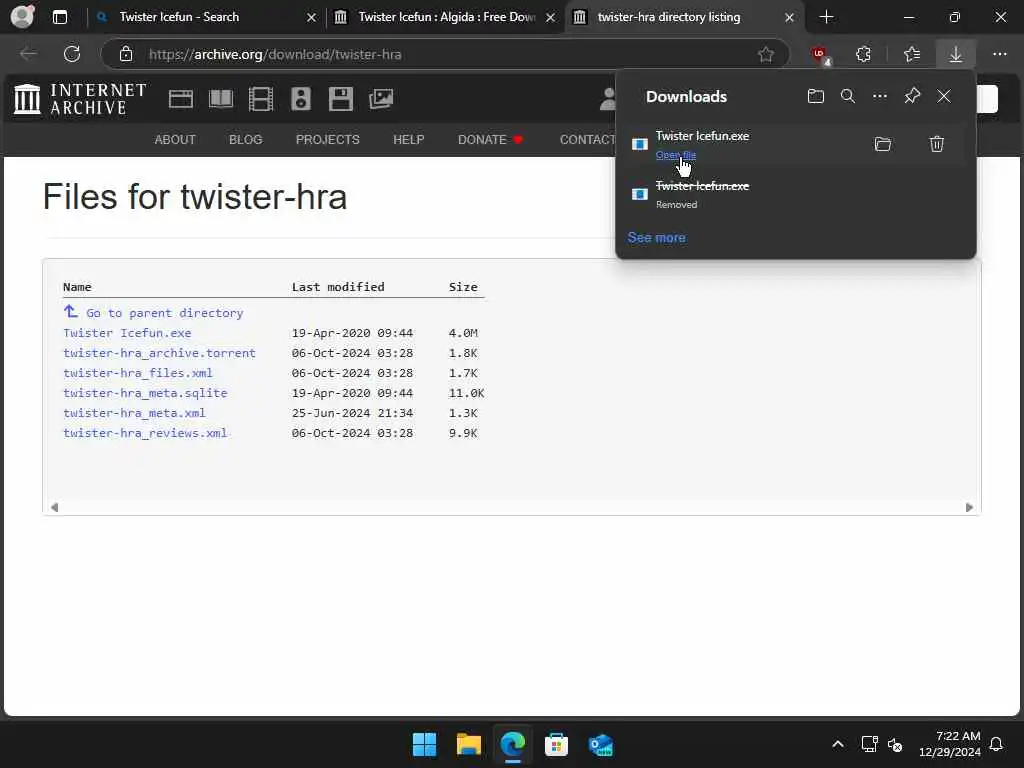
Task: Open more options in Downloads panel
Action: coord(880,97)
